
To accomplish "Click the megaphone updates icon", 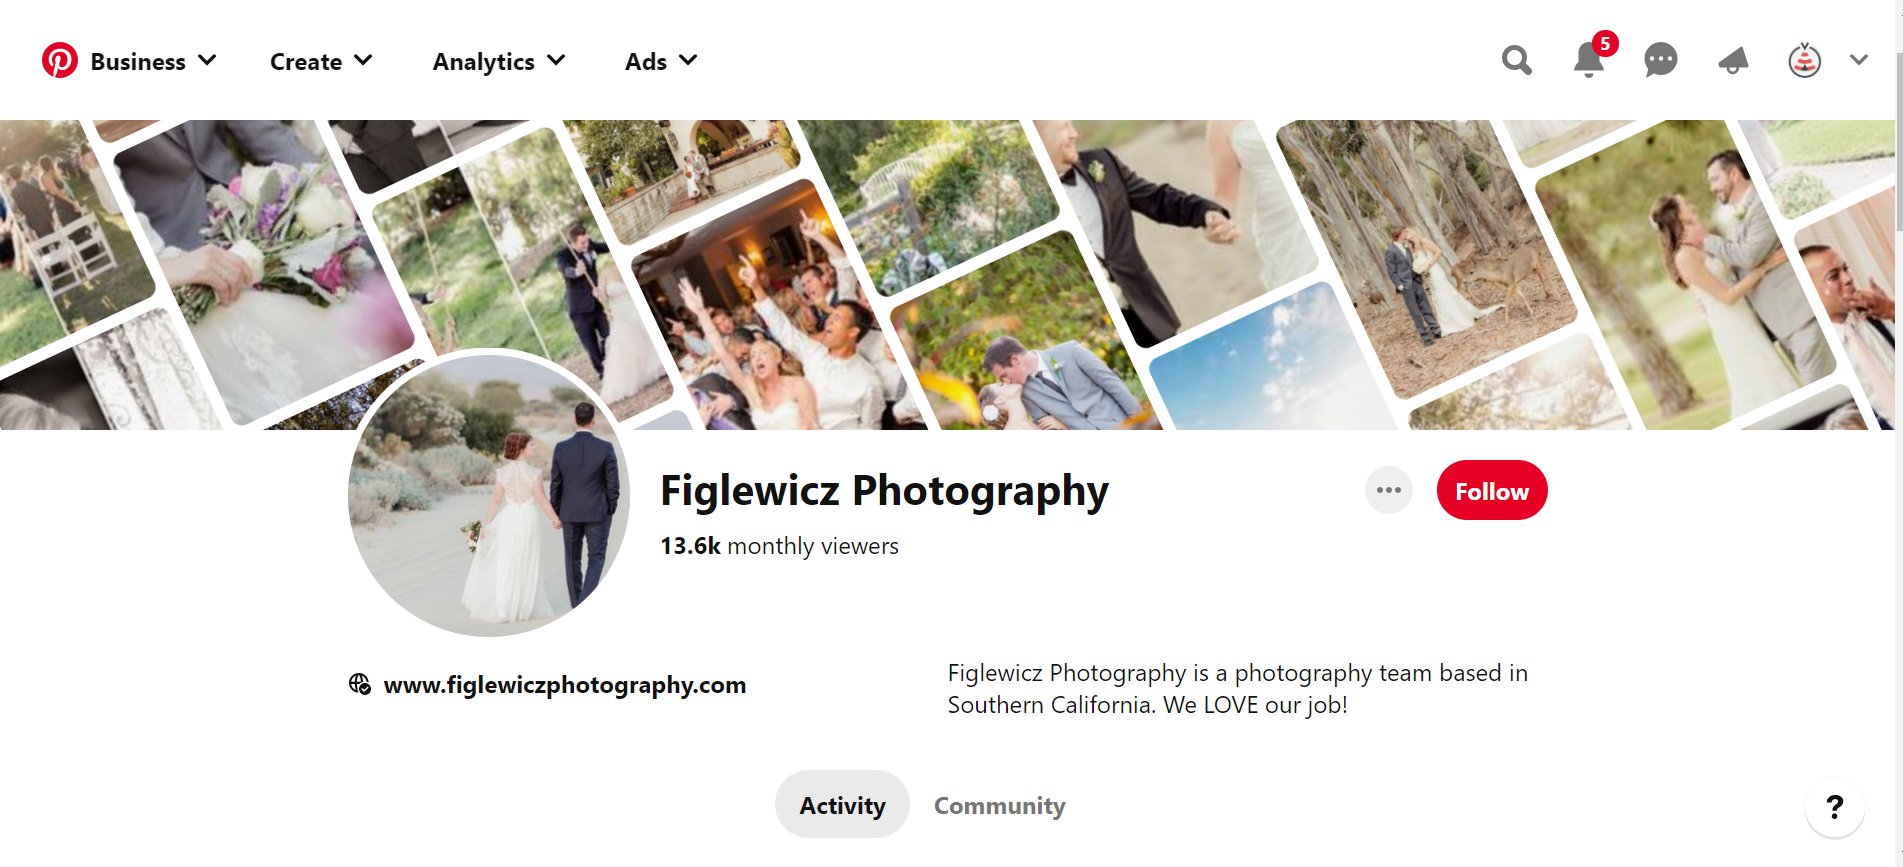I will tap(1733, 61).
